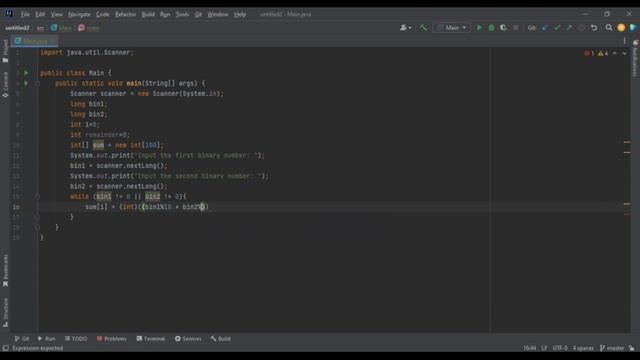Open the Structure tool window from the sidebar
640x360 pixels.
click(5, 312)
